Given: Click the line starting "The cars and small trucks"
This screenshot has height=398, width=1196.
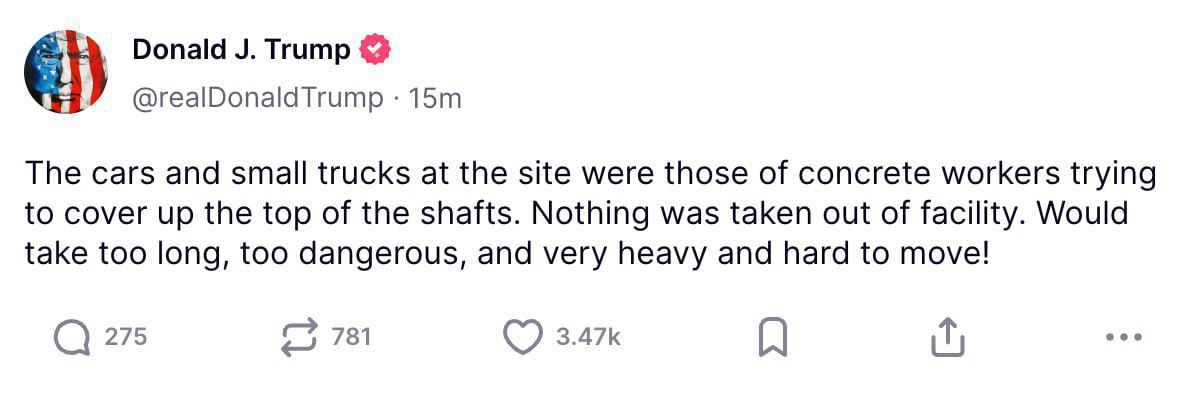Looking at the screenshot, I should click(x=591, y=175).
